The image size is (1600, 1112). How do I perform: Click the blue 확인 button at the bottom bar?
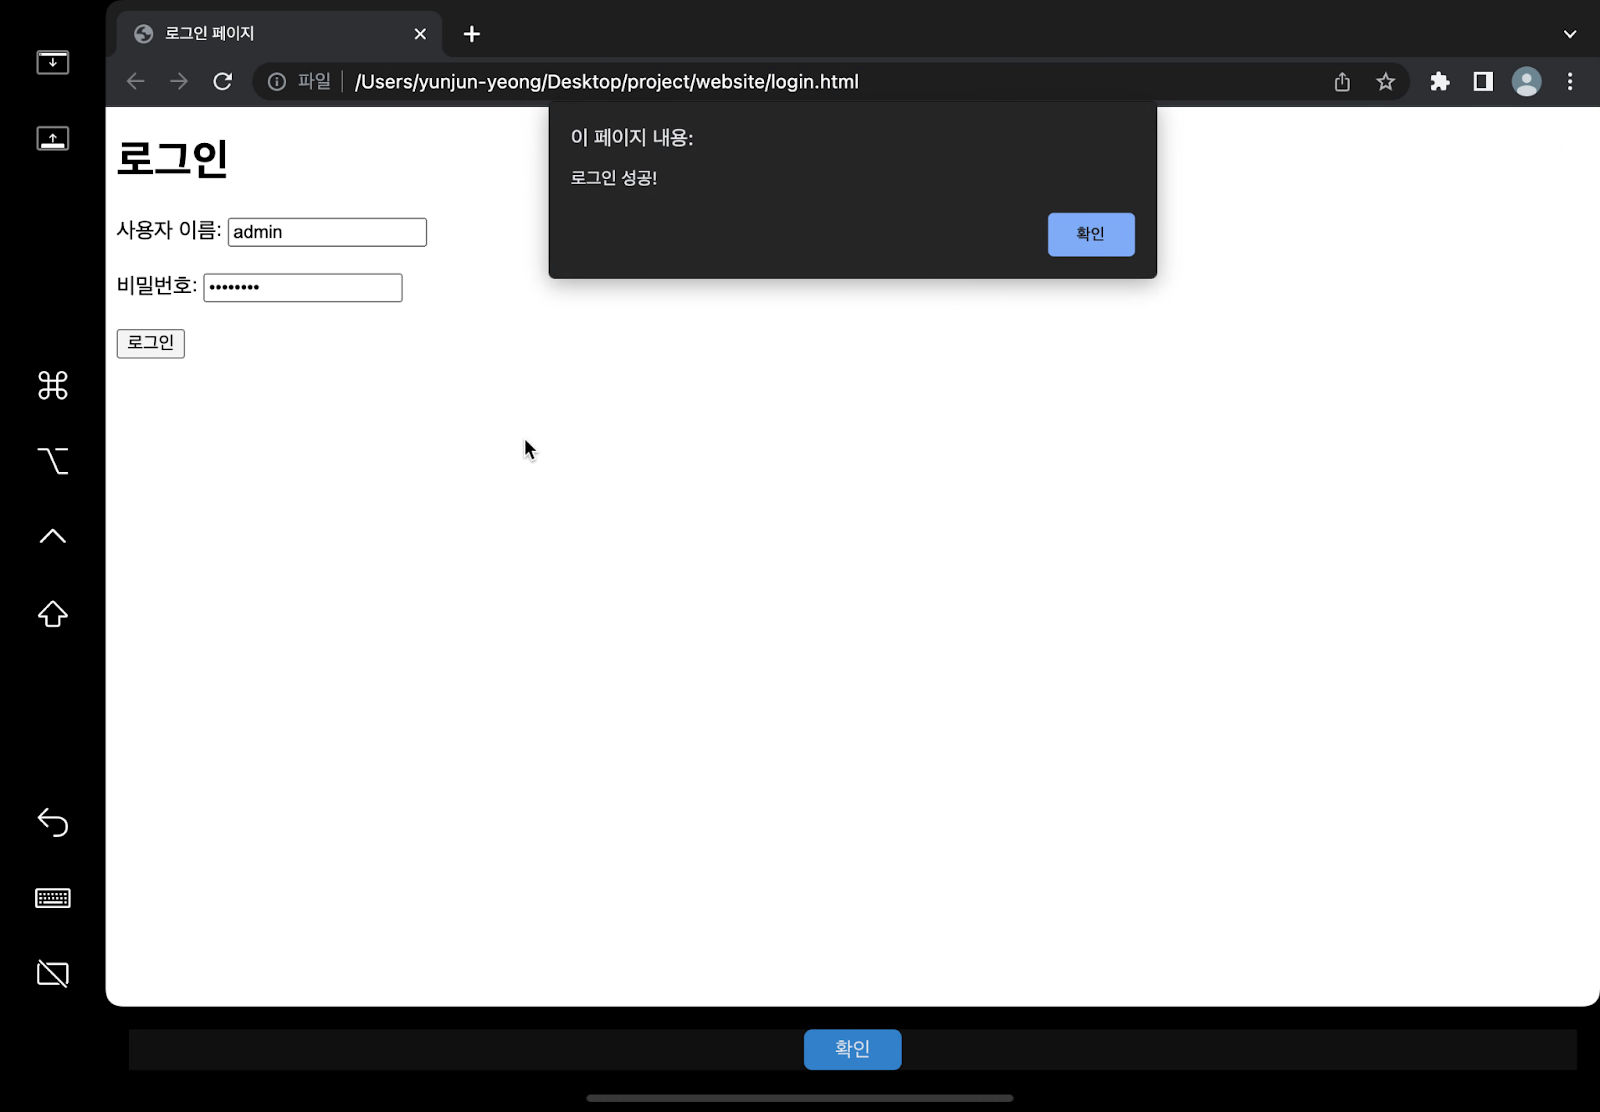[852, 1049]
